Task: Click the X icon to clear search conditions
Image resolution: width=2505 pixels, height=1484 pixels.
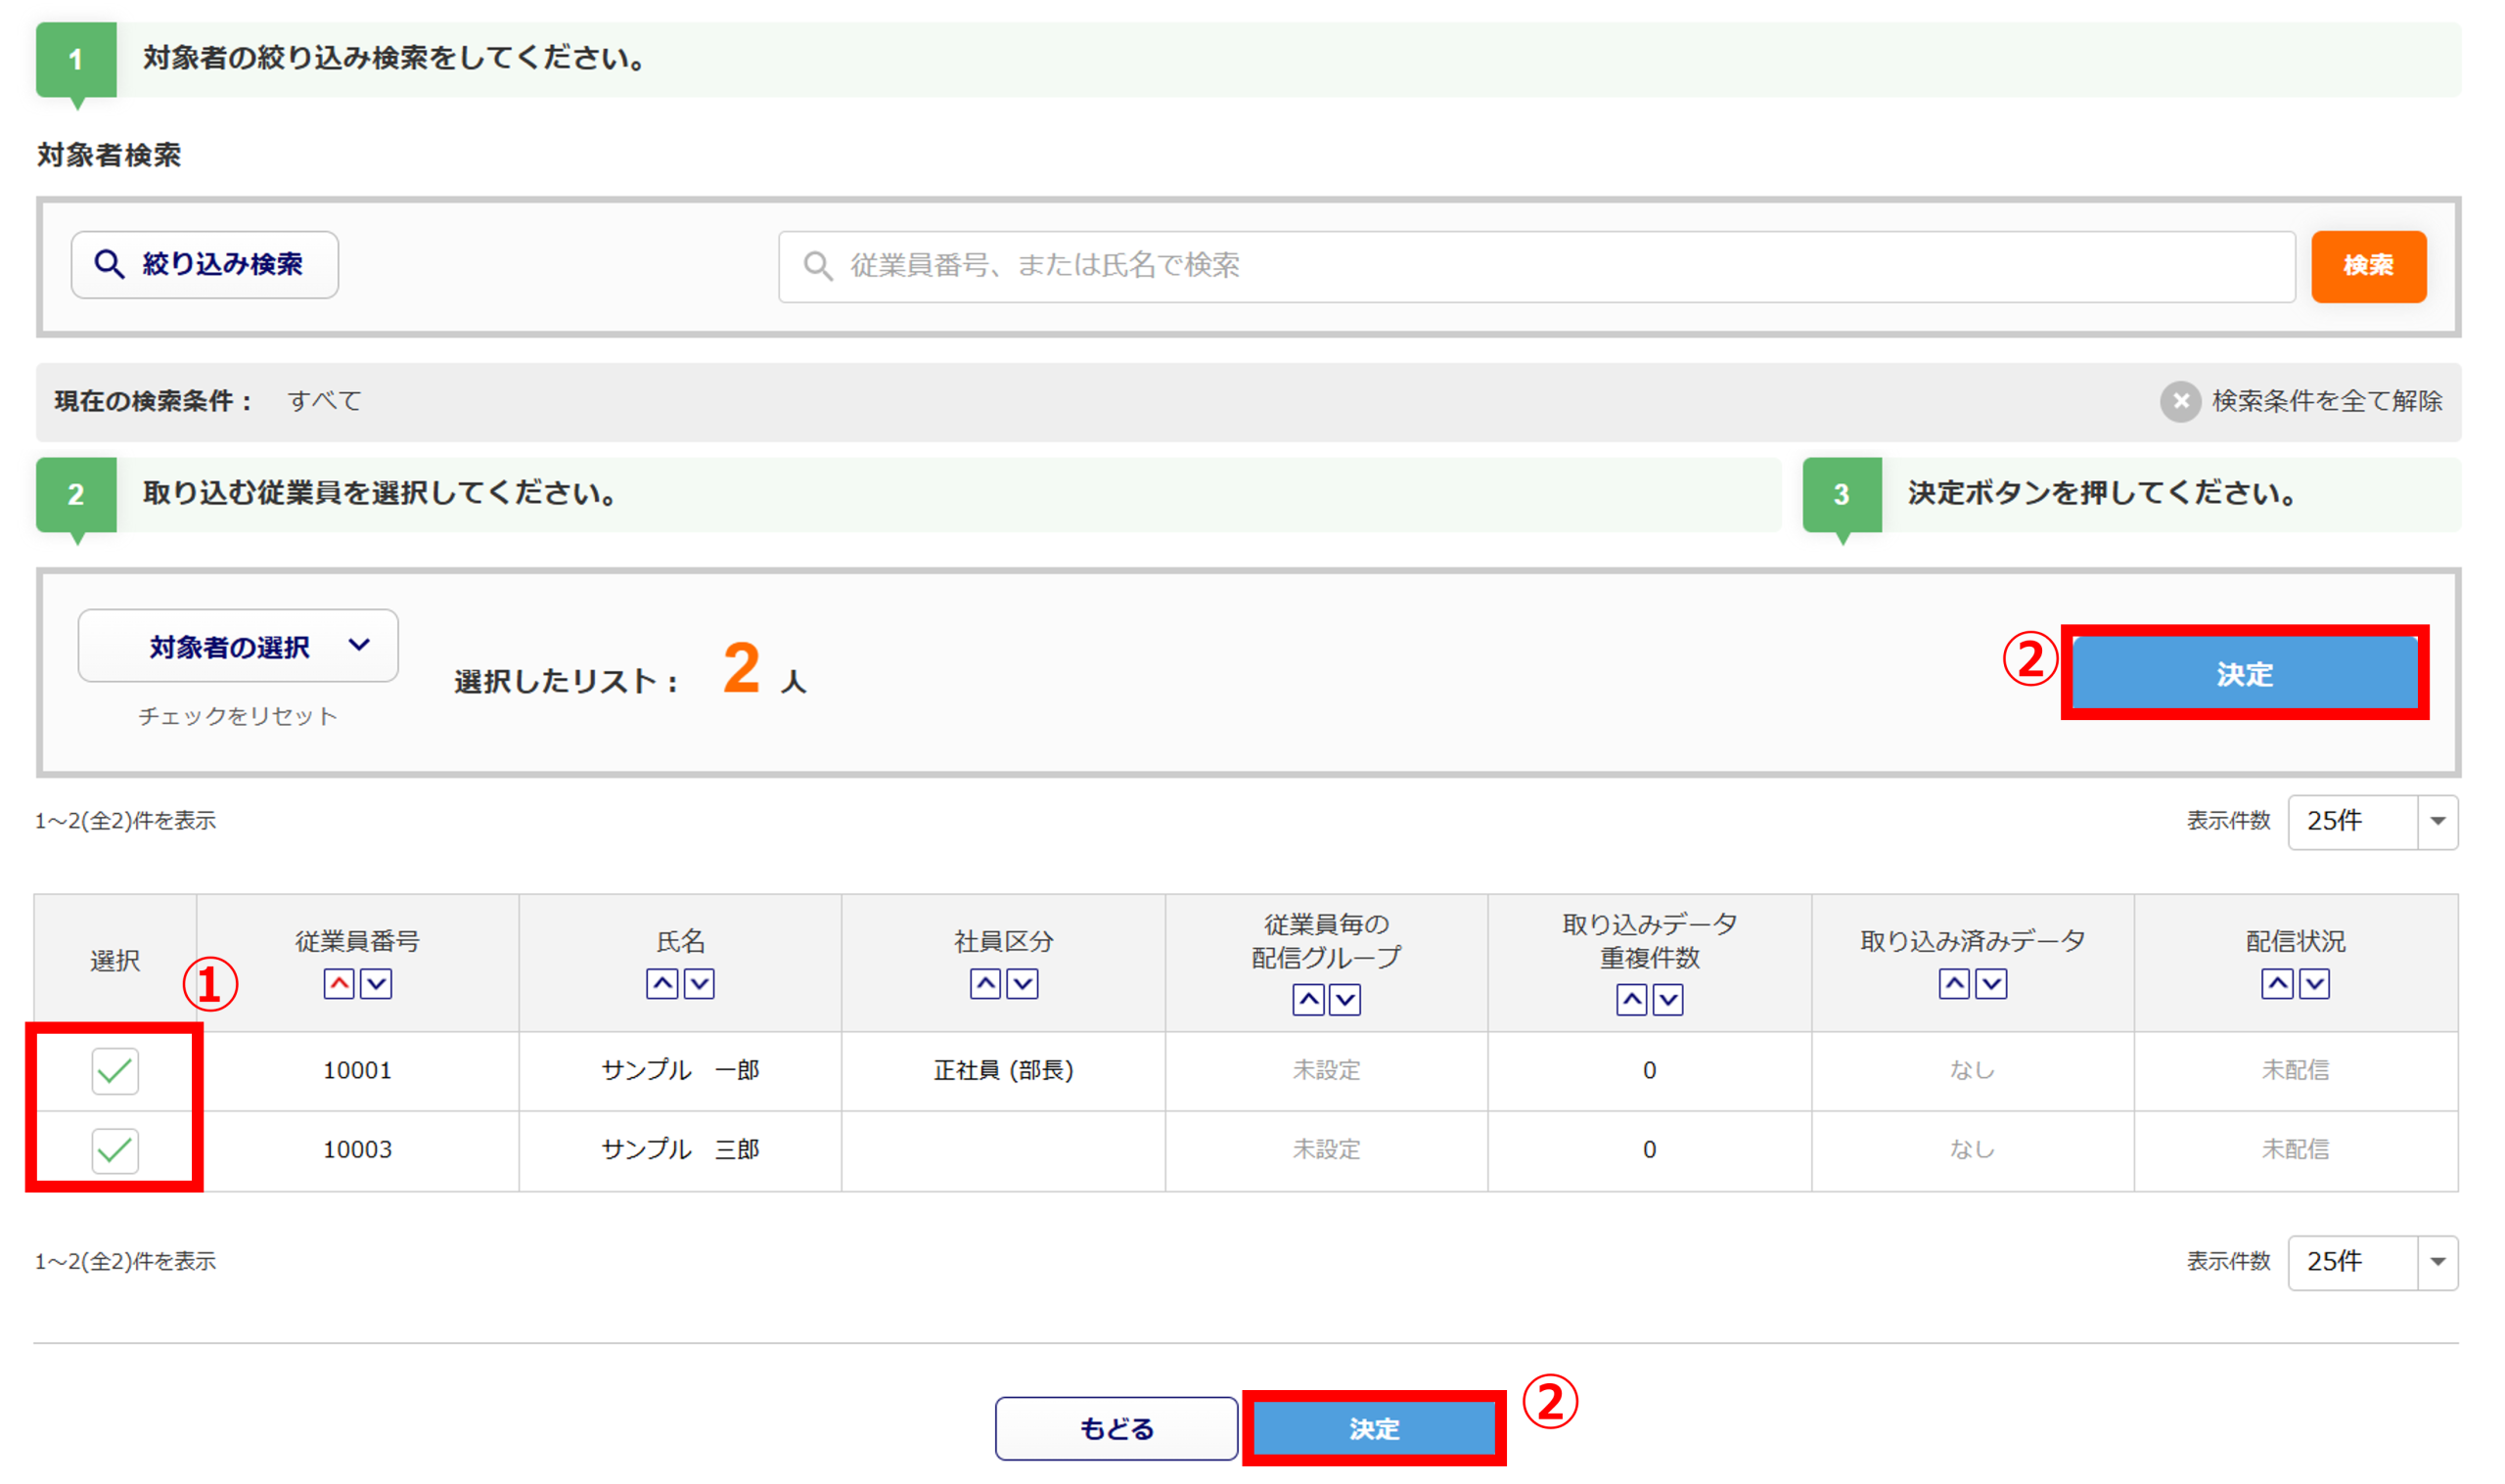Action: pyautogui.click(x=2180, y=401)
